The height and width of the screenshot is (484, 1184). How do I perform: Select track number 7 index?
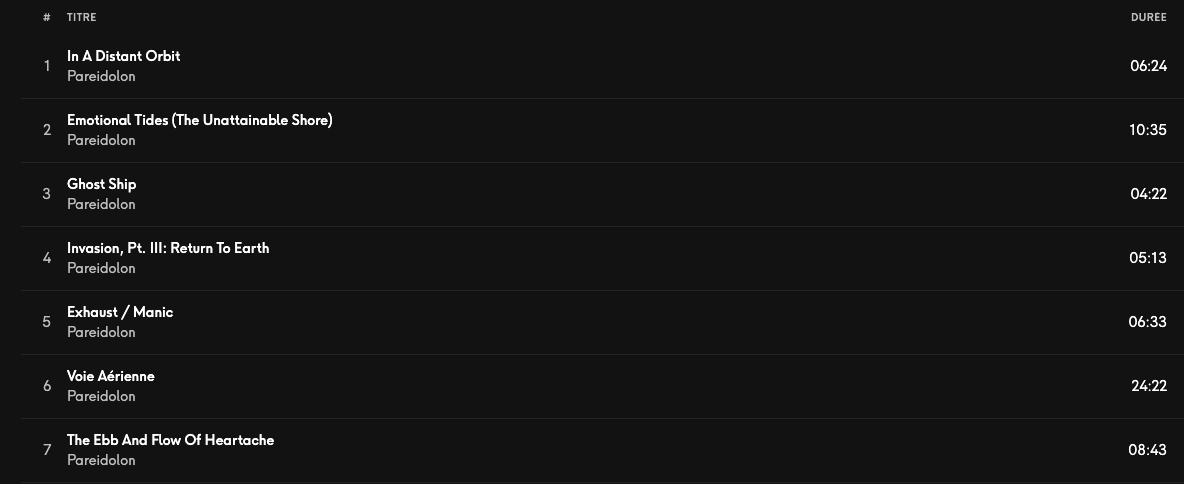coord(47,450)
